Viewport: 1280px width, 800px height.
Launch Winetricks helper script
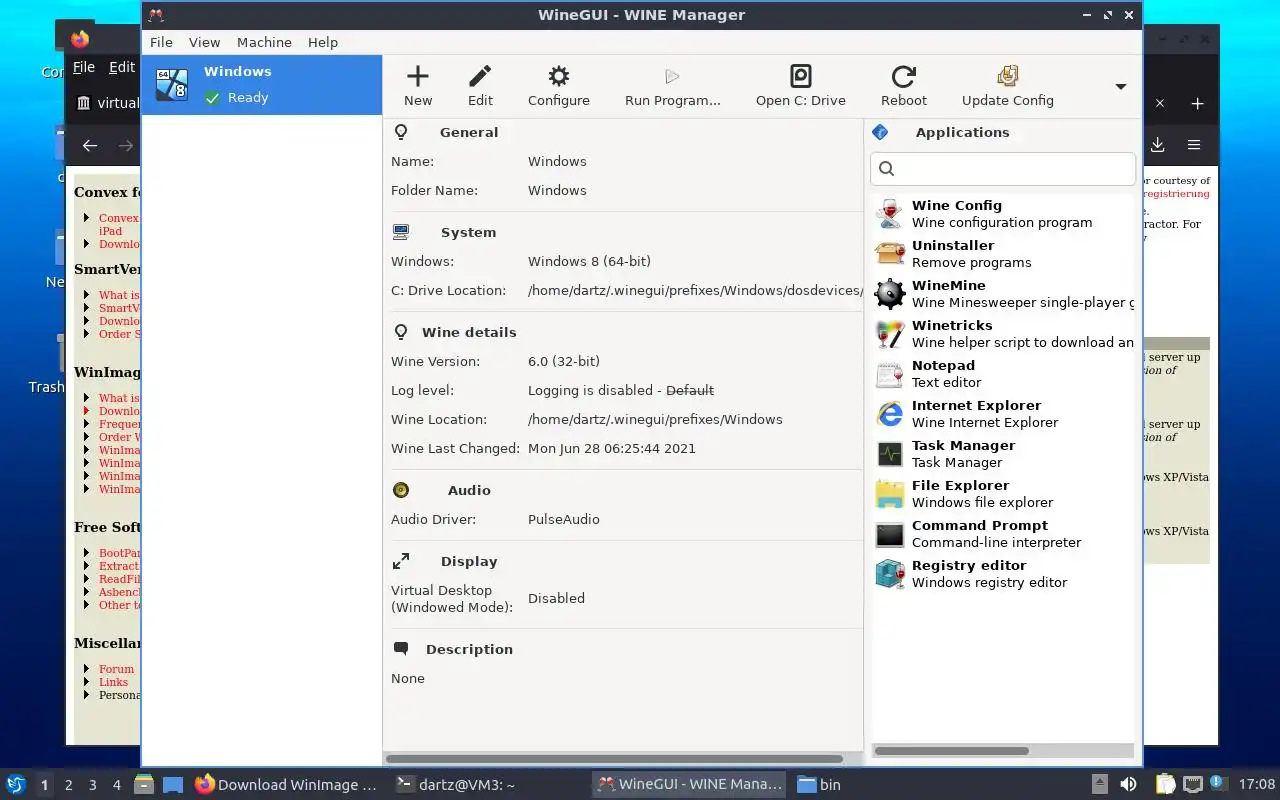pyautogui.click(x=1003, y=333)
